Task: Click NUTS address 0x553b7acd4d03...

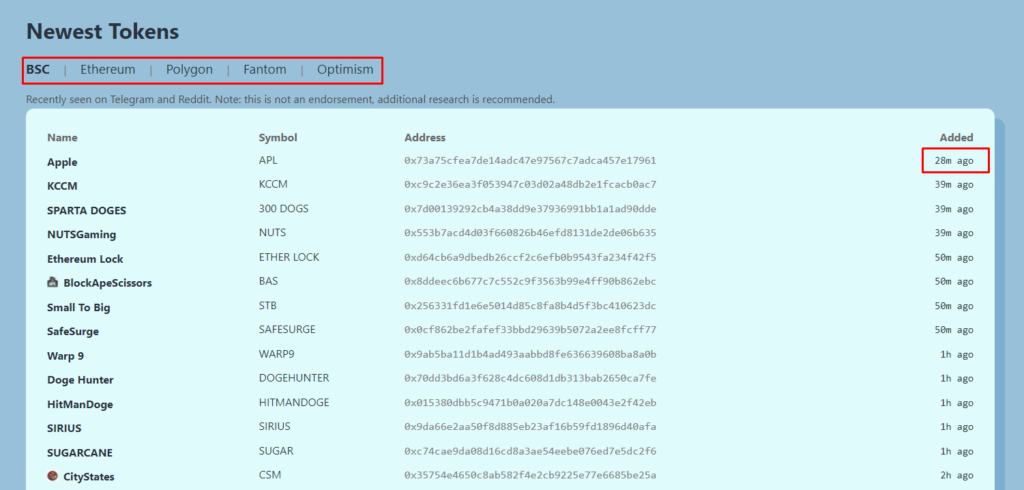Action: (x=530, y=233)
